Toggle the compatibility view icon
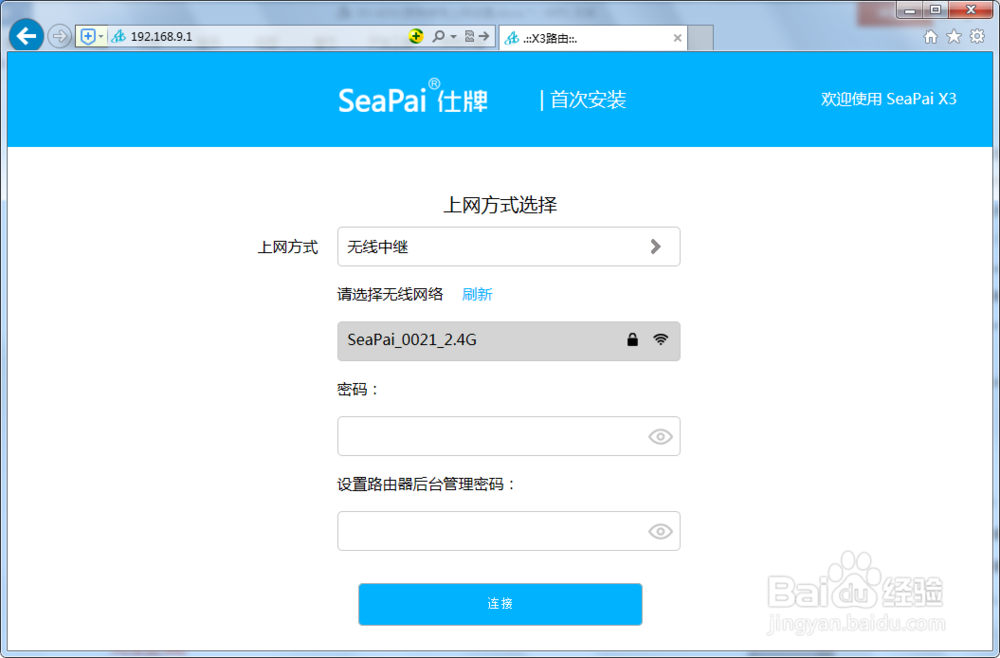Image resolution: width=1000 pixels, height=658 pixels. pos(469,36)
